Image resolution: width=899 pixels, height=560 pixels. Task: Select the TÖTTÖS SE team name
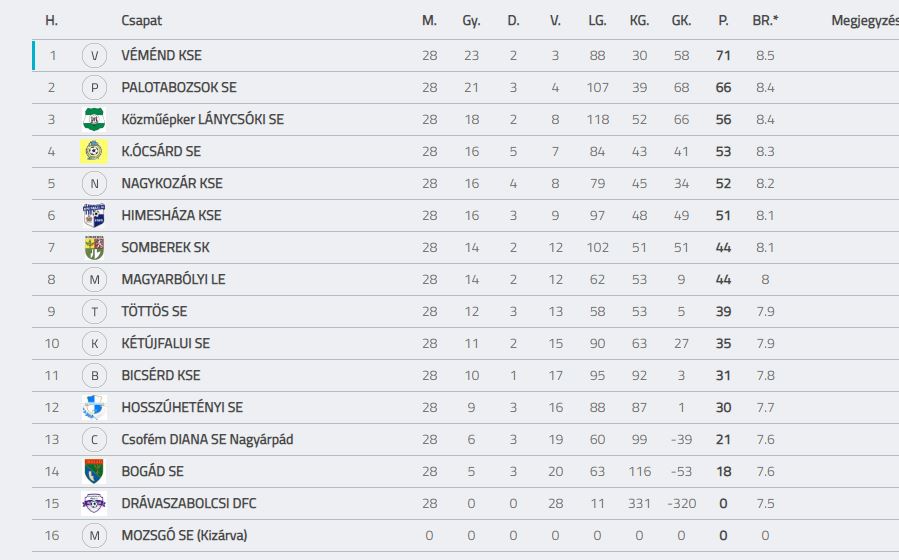coord(154,311)
